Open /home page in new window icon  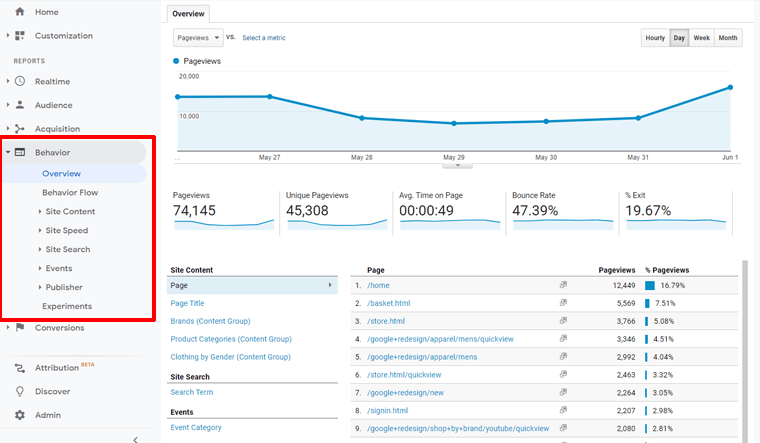[x=564, y=285]
